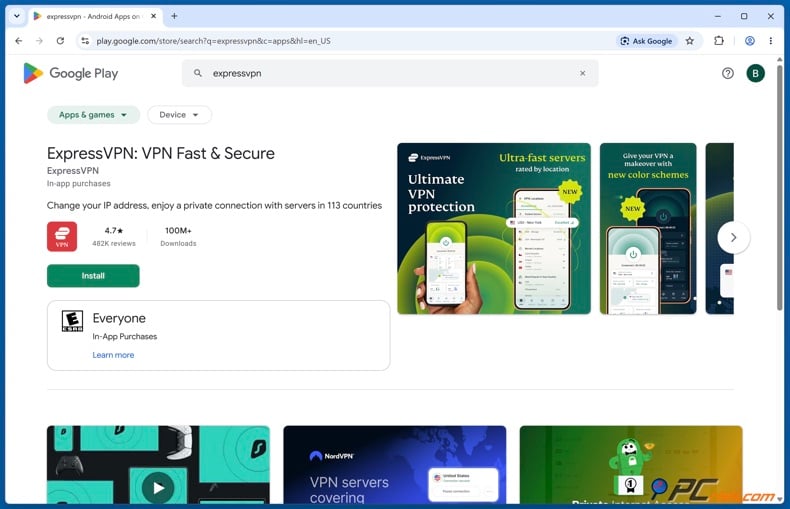790x509 pixels.
Task: Open Ultimate VPN protection screenshot
Action: [494, 229]
